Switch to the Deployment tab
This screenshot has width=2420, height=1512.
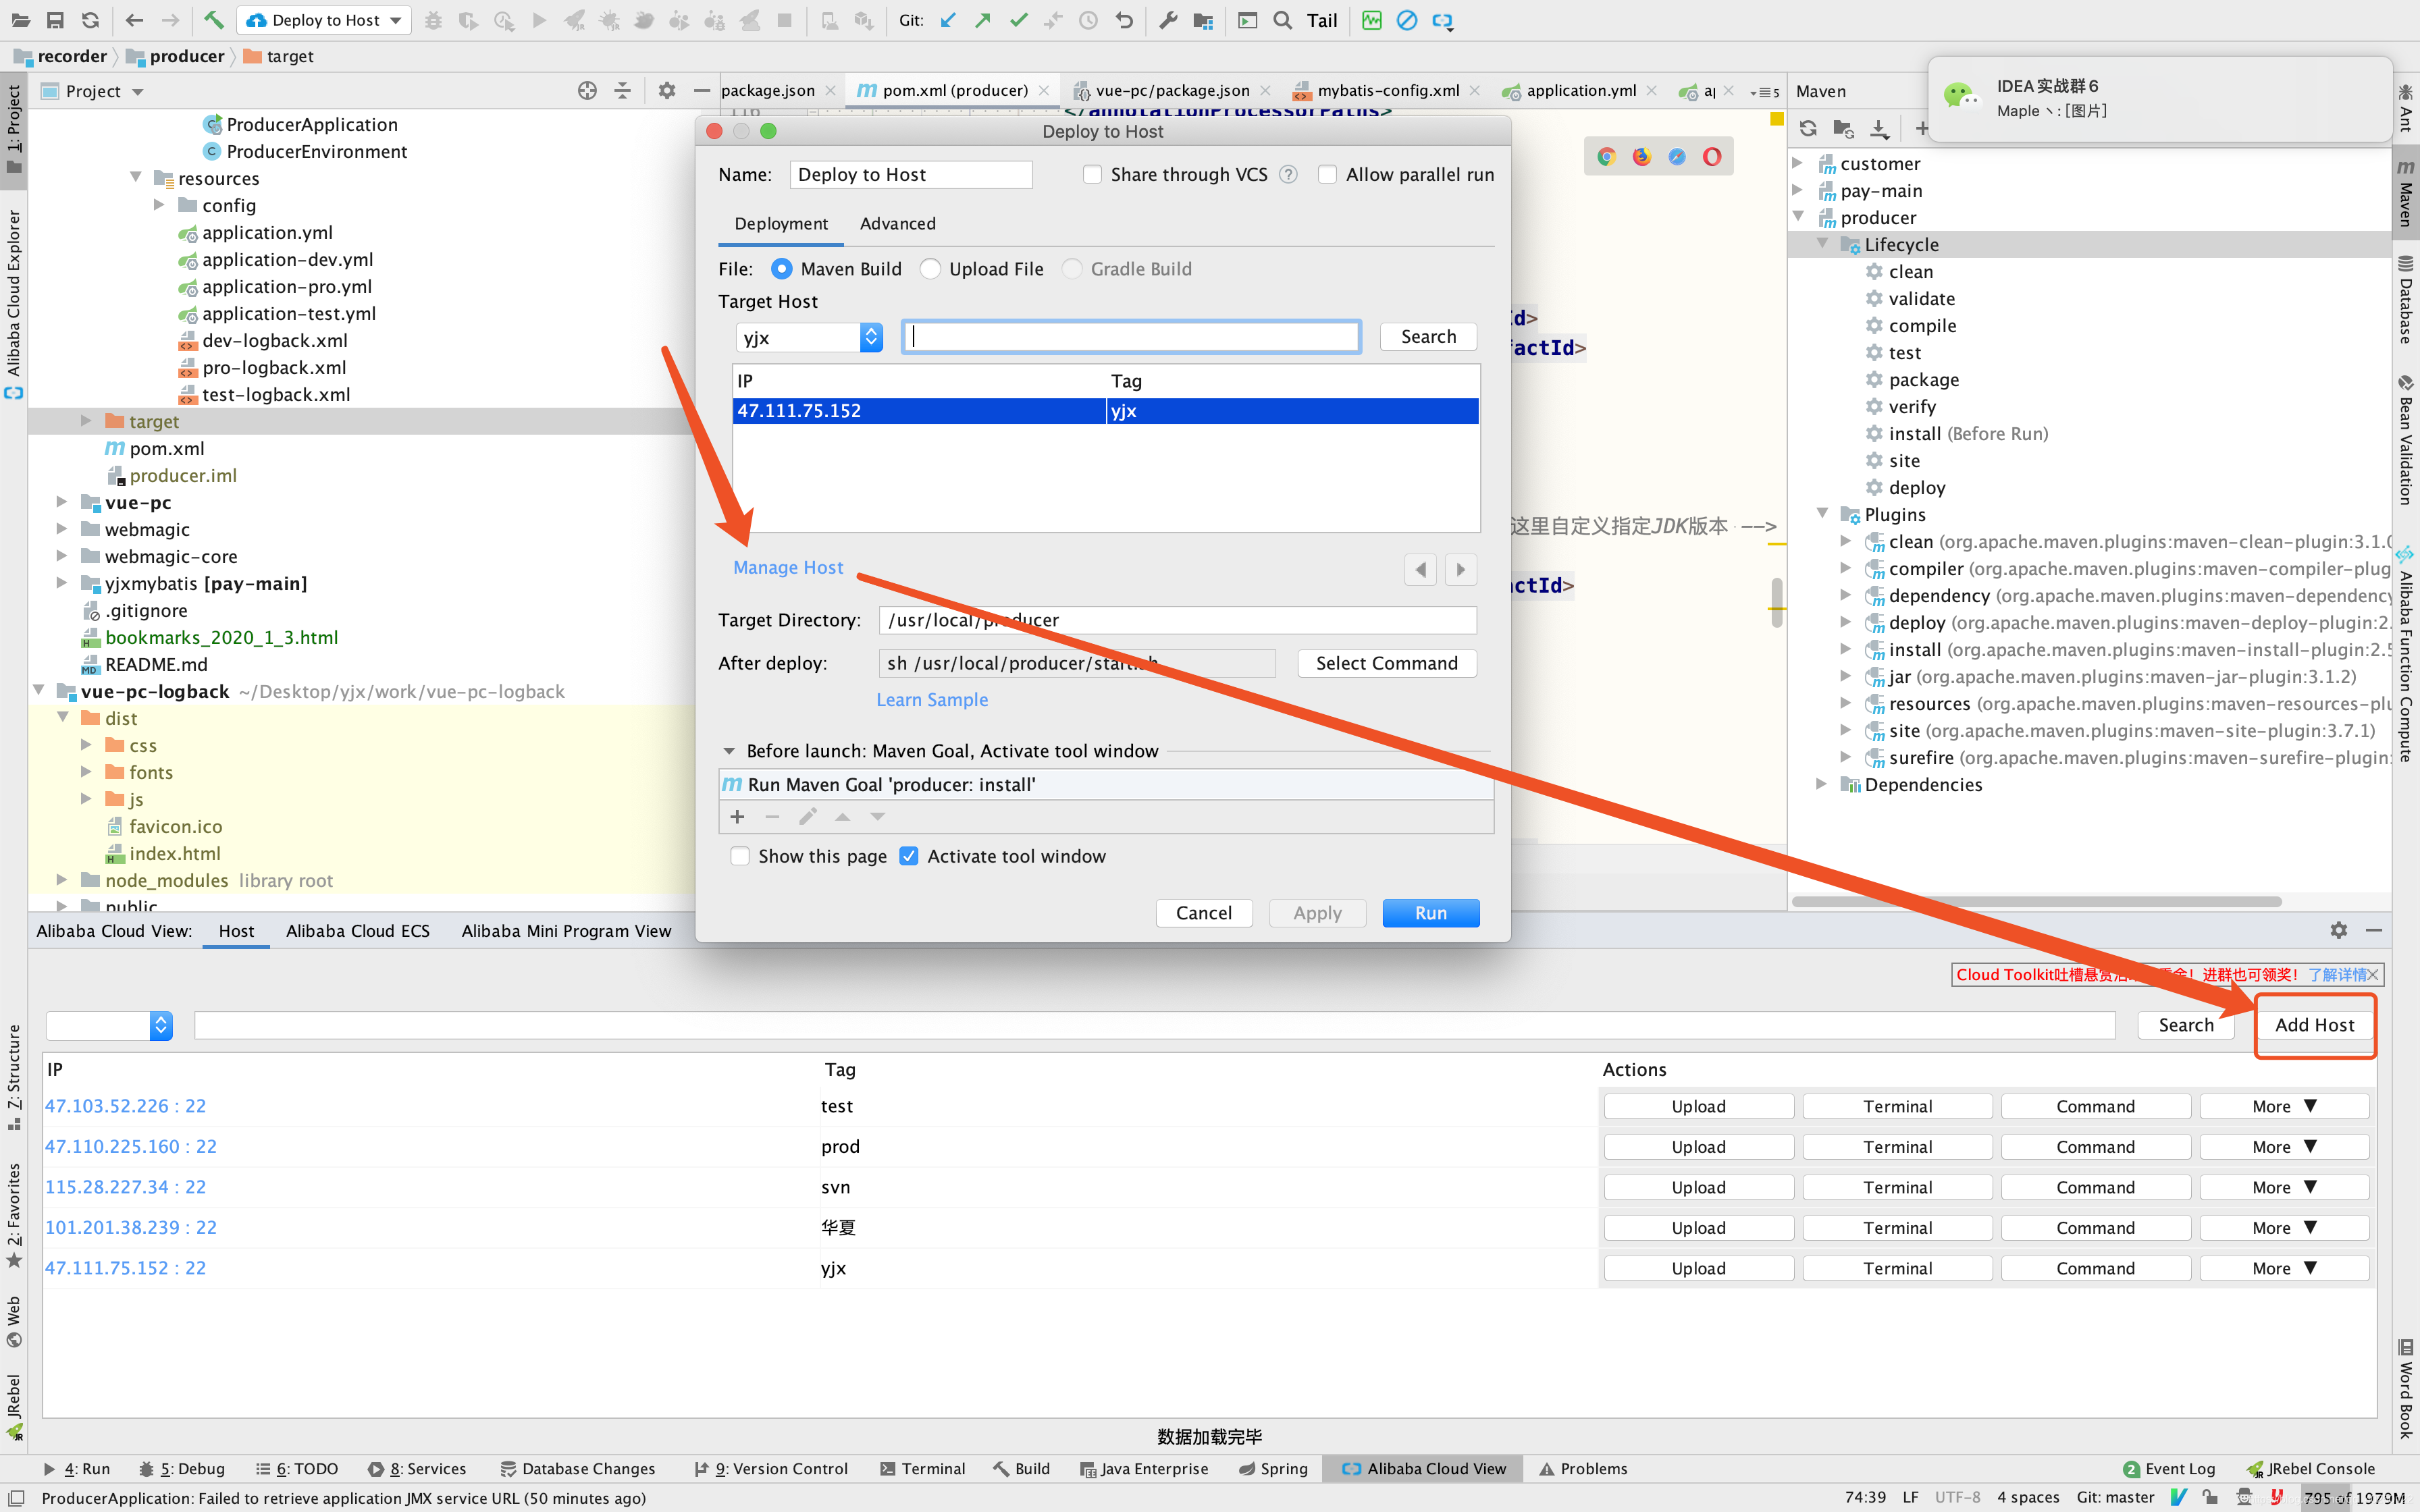[x=781, y=224]
